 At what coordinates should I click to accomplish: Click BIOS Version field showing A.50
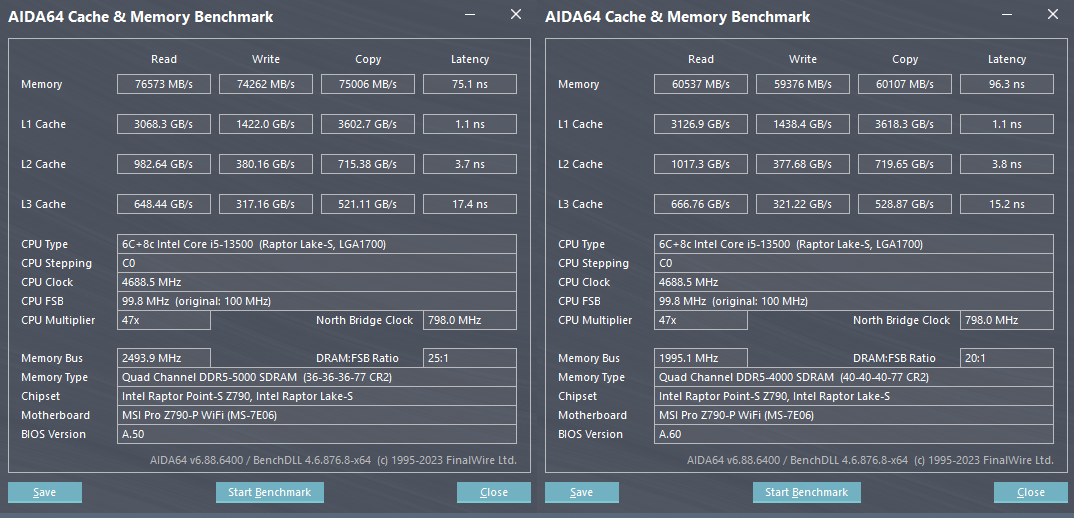point(317,434)
